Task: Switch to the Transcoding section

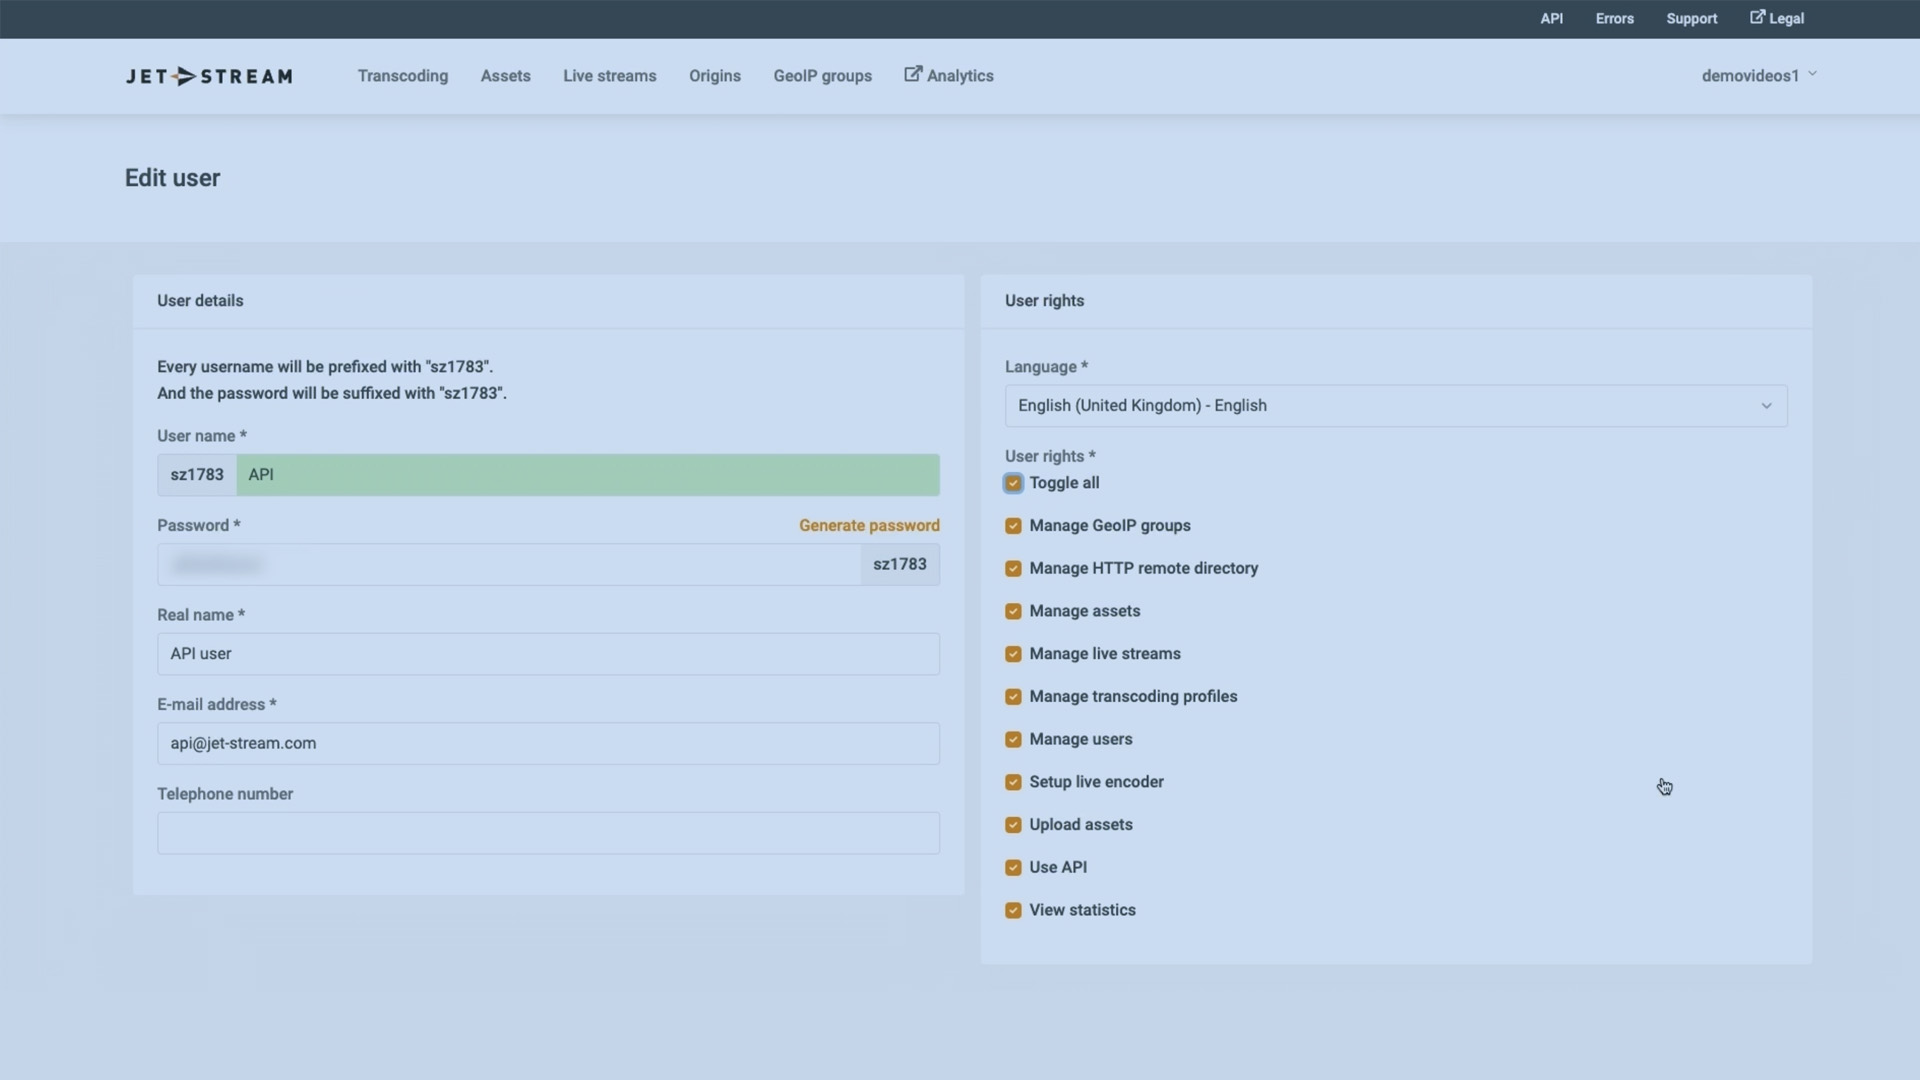Action: [x=402, y=75]
